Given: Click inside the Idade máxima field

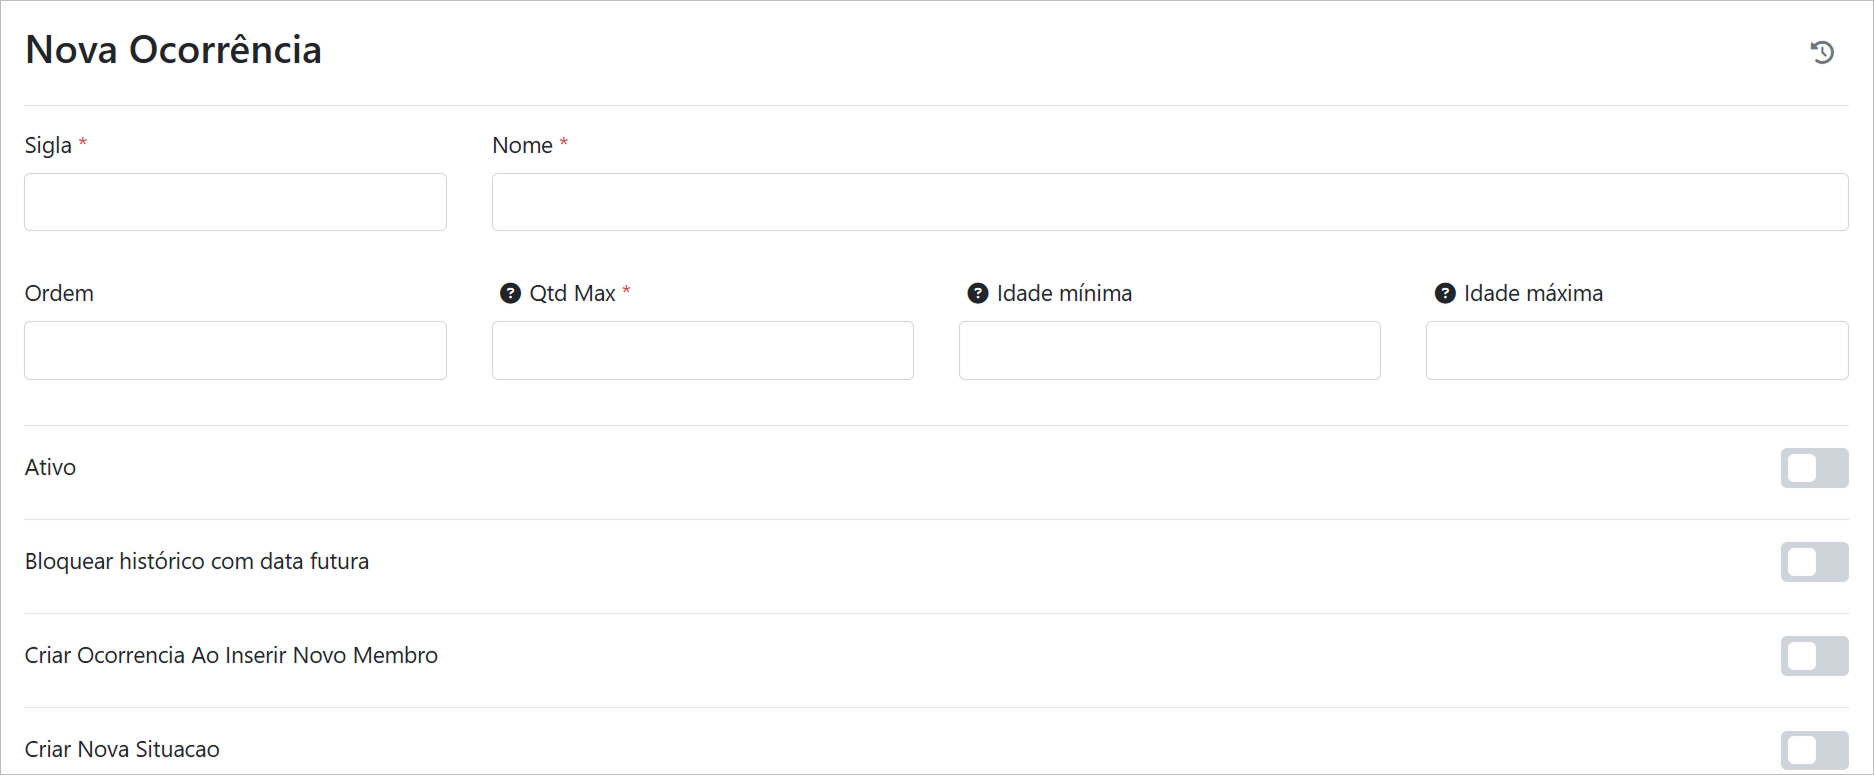Looking at the screenshot, I should click(1636, 350).
